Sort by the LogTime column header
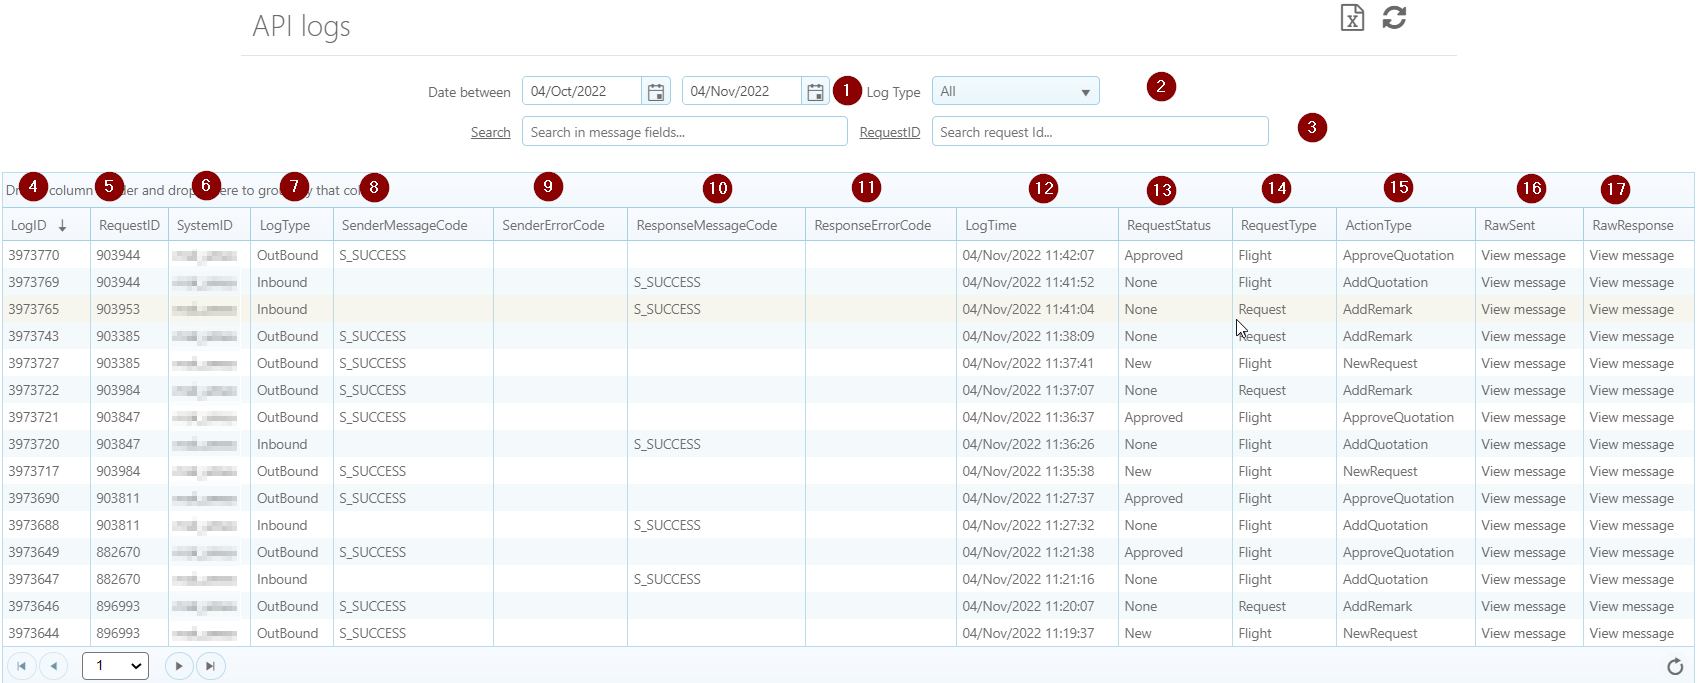1700x683 pixels. pos(991,225)
